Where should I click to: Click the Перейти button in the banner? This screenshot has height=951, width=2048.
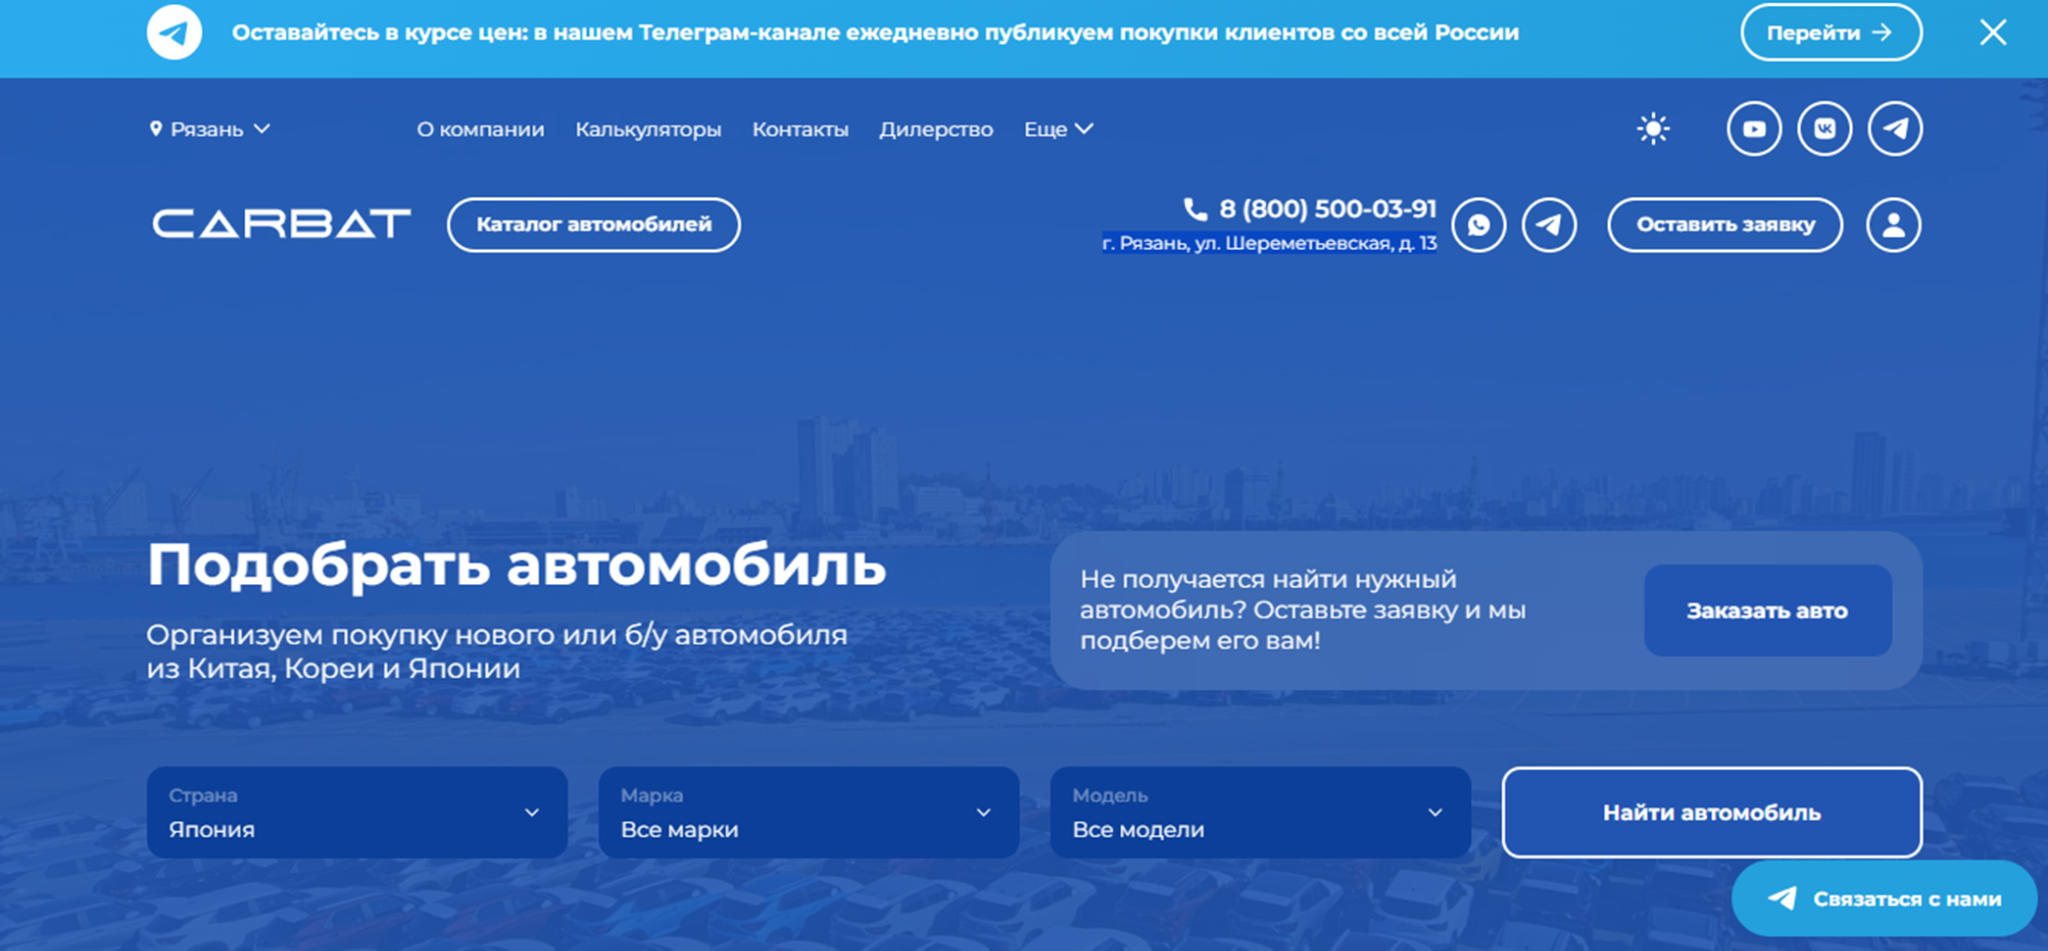point(1831,32)
